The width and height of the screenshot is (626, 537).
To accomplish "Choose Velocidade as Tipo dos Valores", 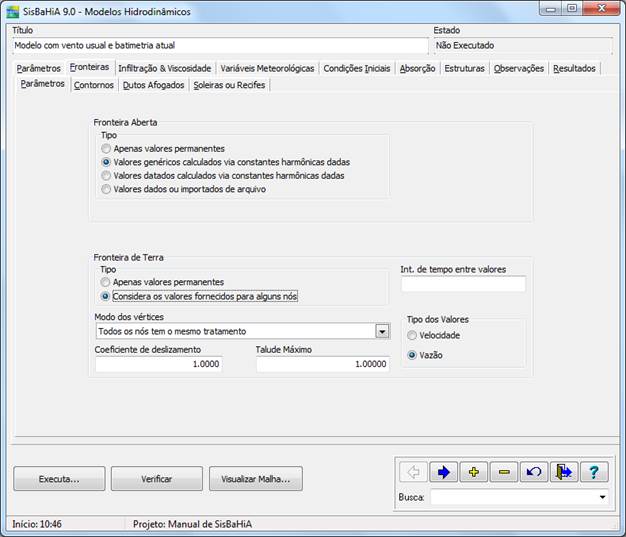I will coord(434,335).
